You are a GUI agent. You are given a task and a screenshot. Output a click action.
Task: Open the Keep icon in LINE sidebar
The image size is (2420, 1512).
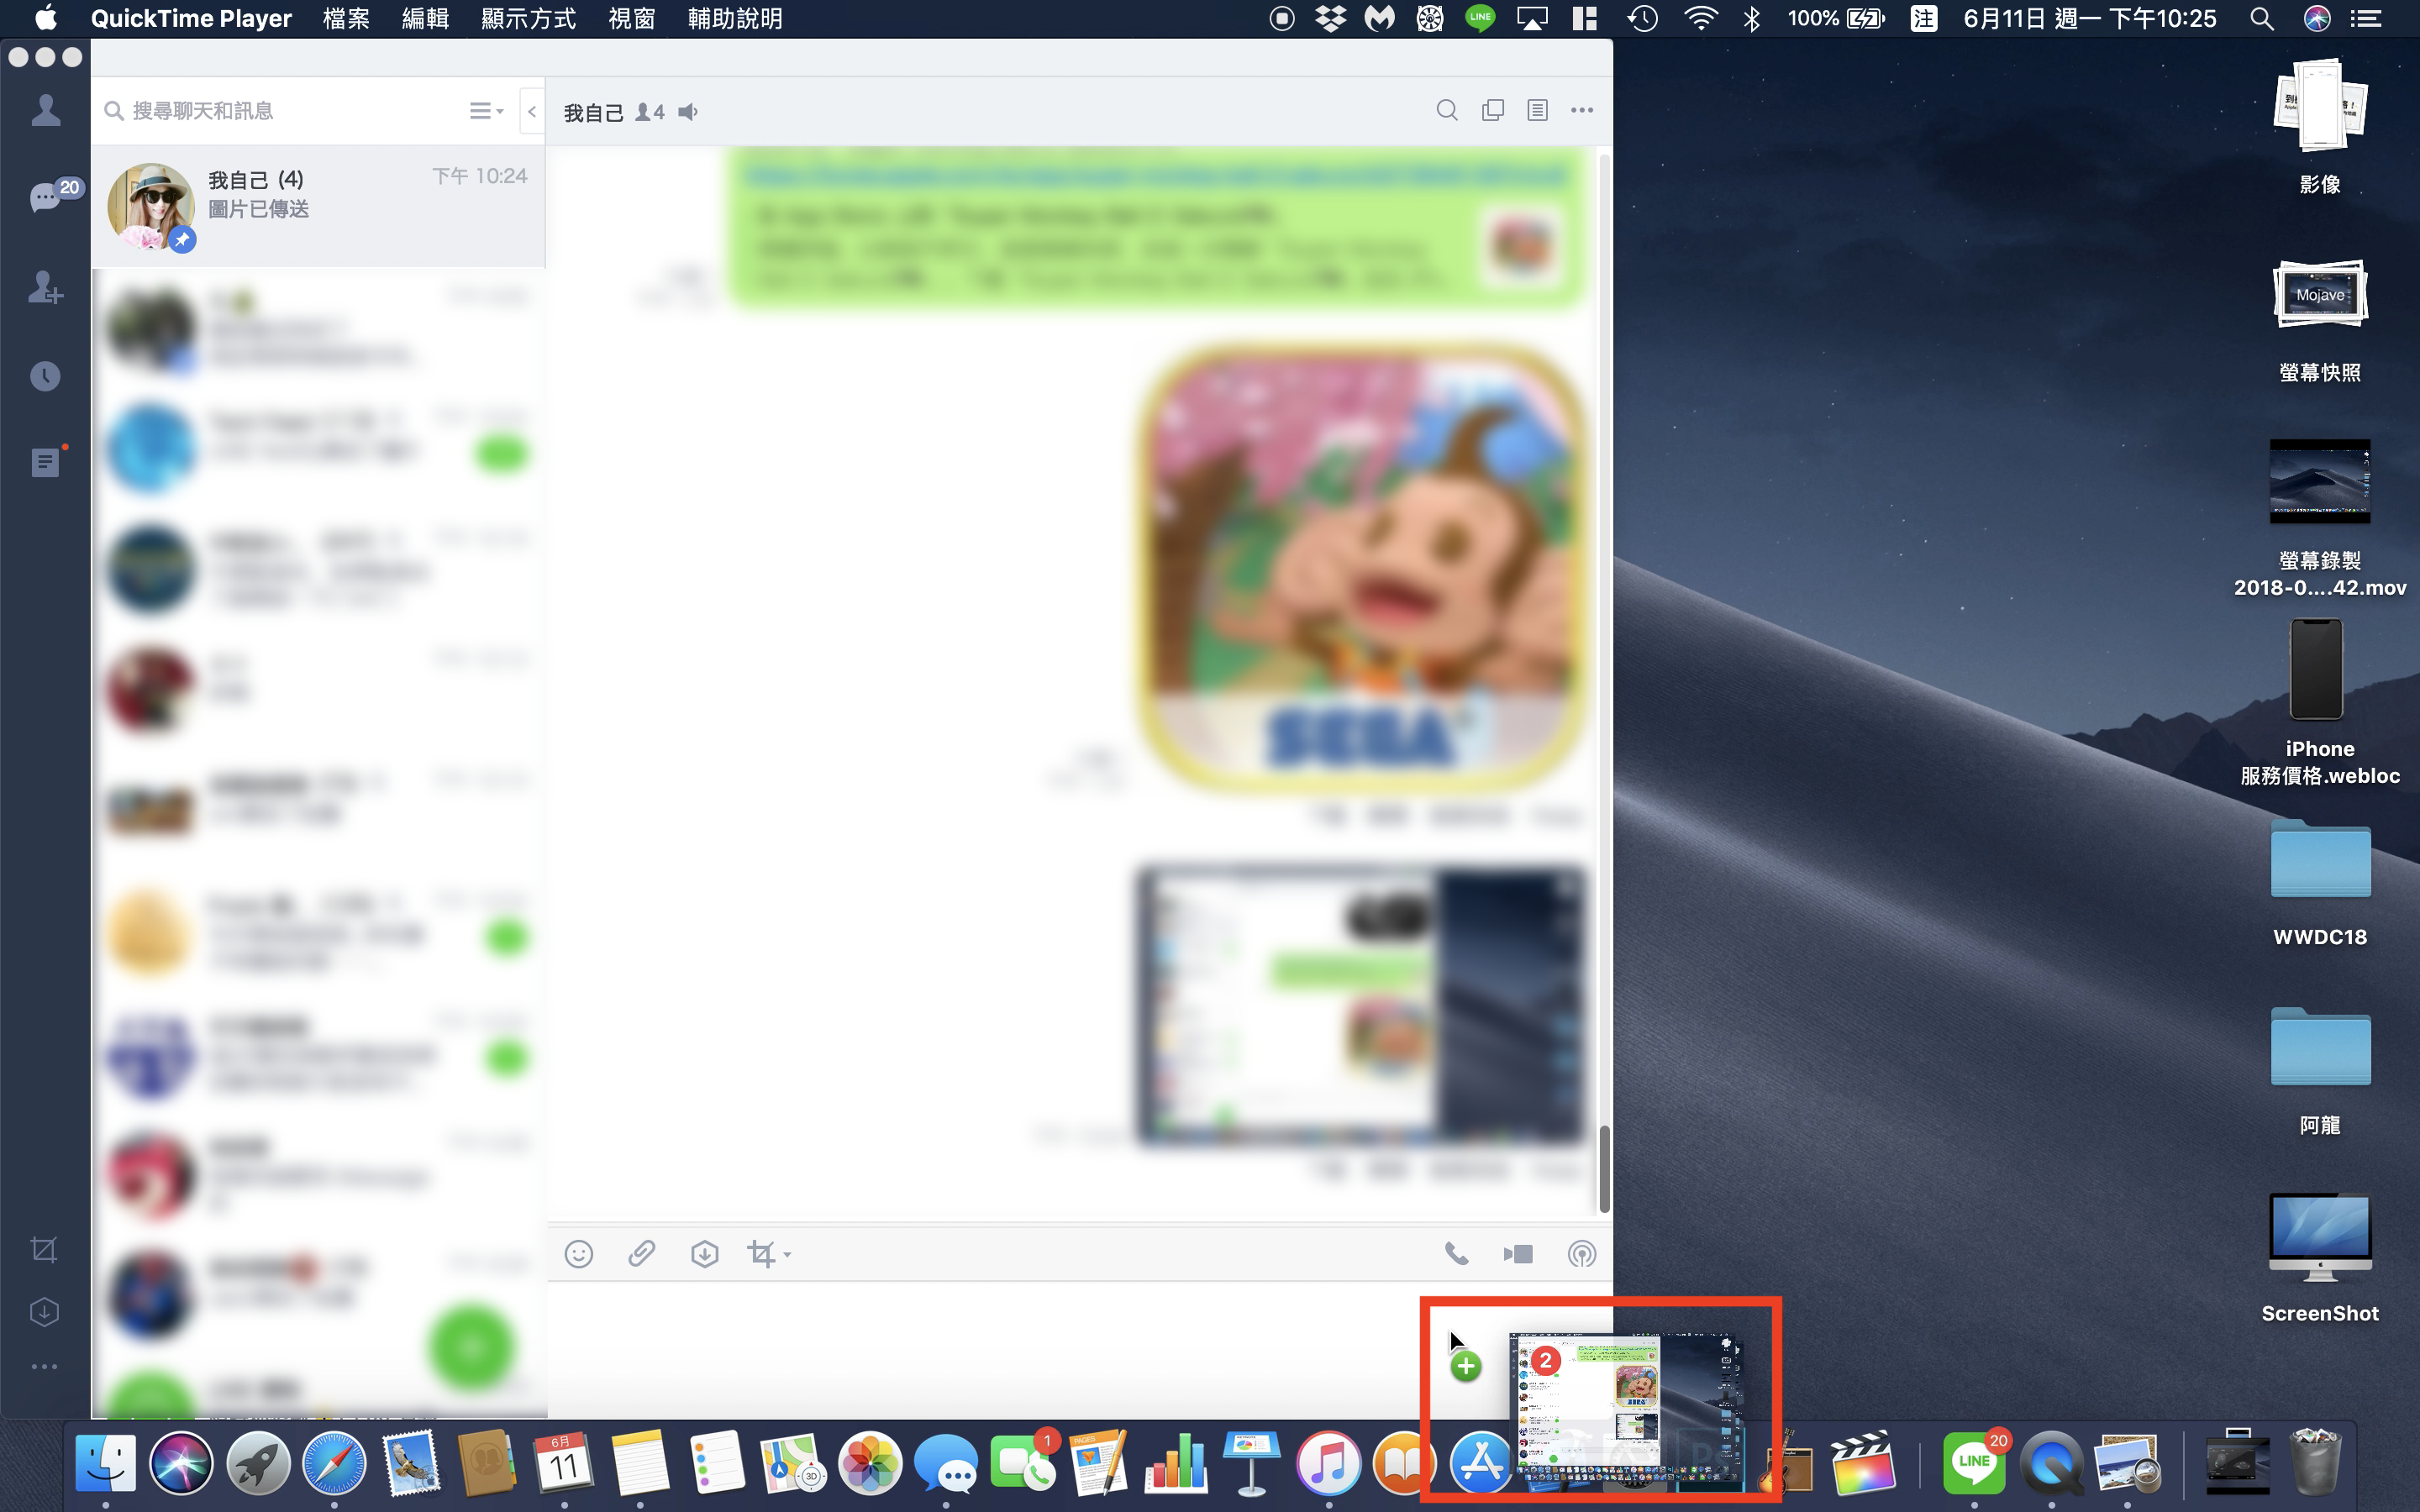(44, 1312)
